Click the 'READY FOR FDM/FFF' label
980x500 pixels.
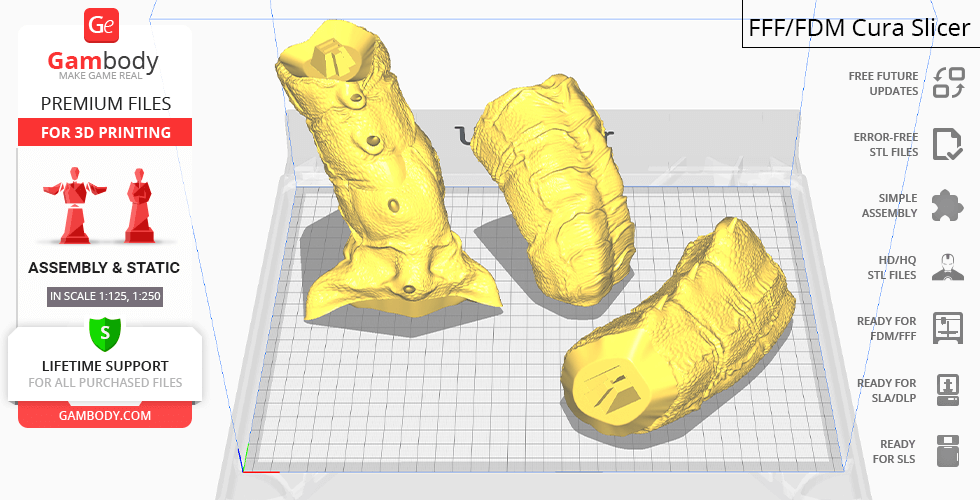[886, 329]
